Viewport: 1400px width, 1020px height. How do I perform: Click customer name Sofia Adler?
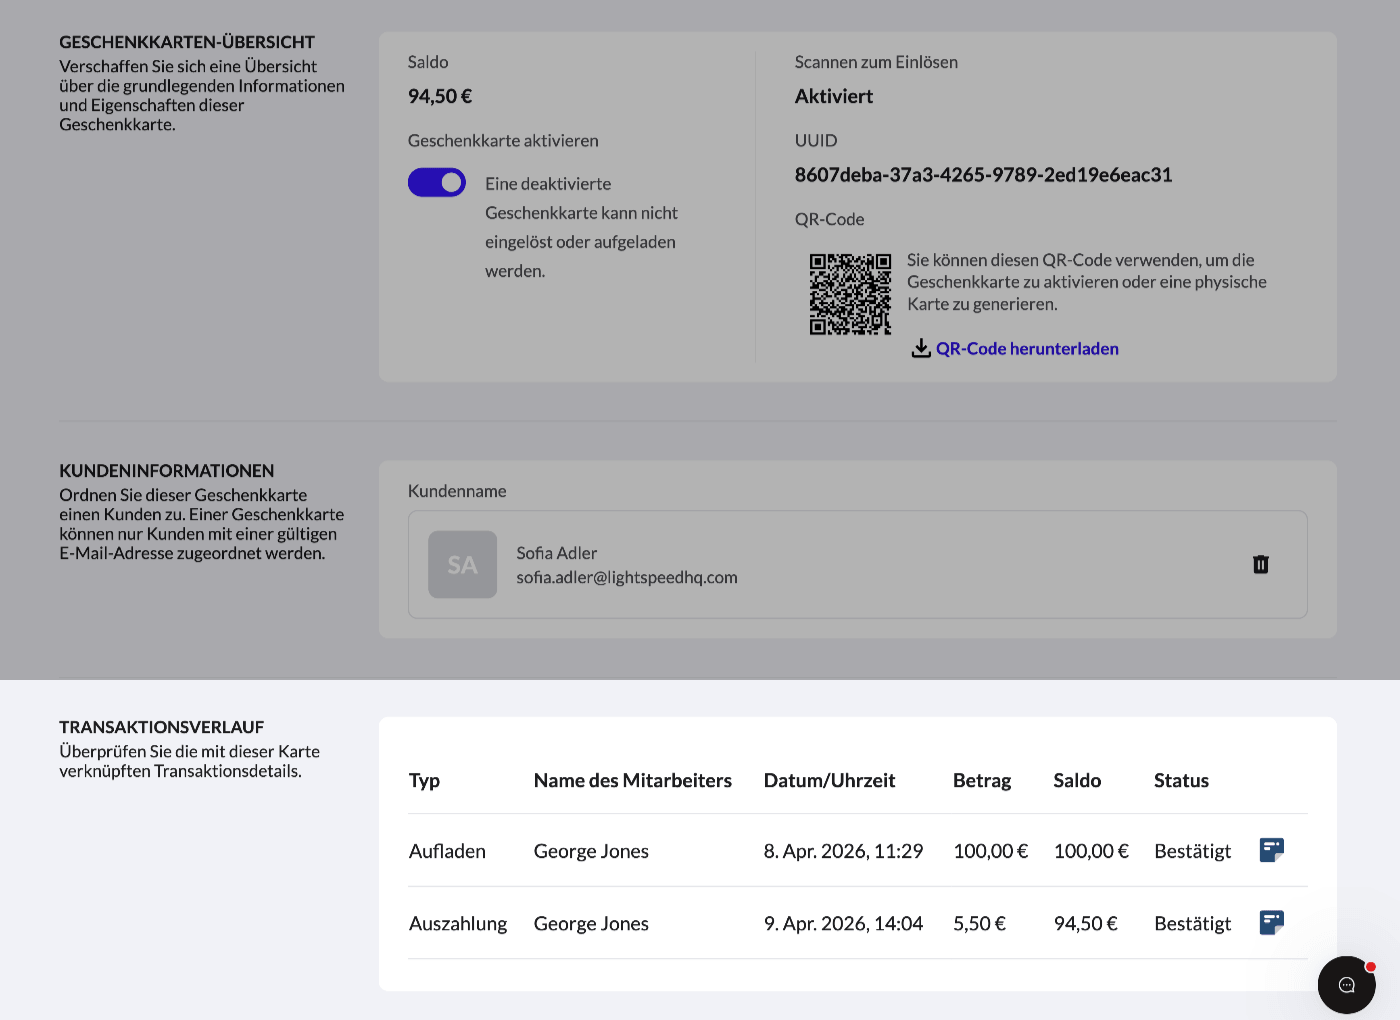coord(557,553)
